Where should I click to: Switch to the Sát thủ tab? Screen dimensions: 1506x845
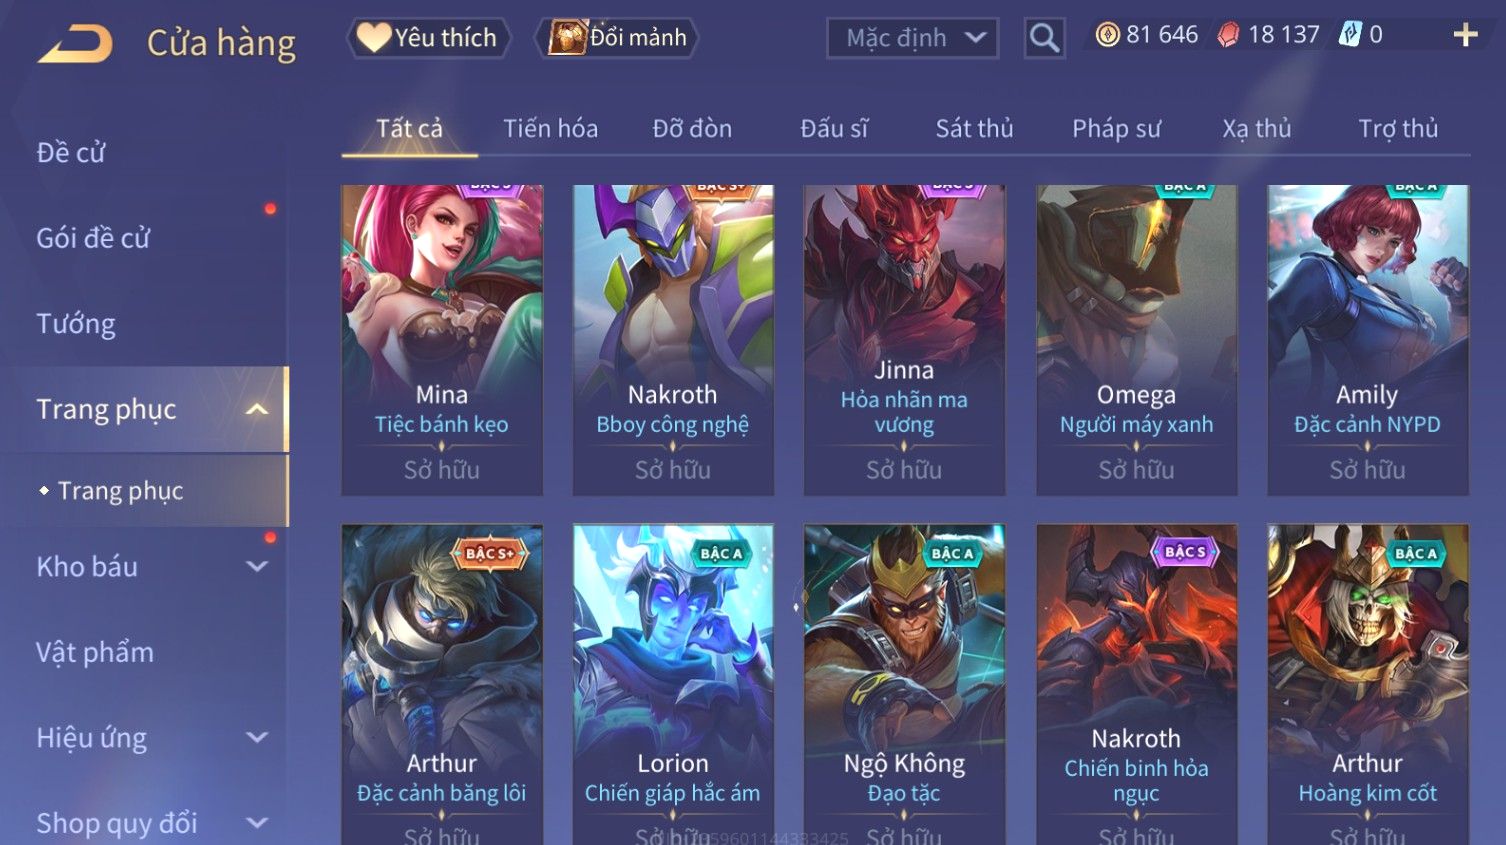tap(974, 129)
